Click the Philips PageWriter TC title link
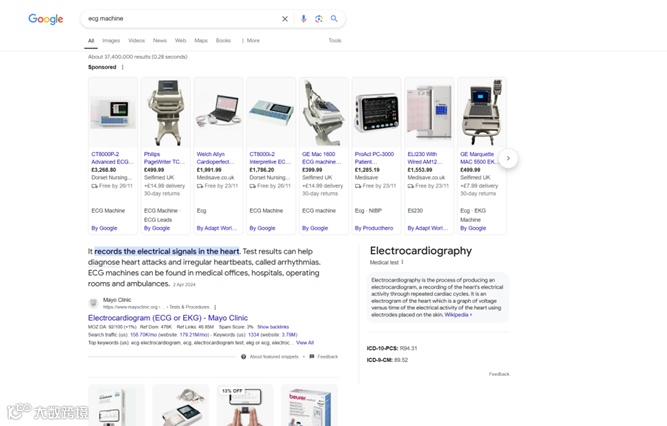The width and height of the screenshot is (667, 426). tap(164, 158)
